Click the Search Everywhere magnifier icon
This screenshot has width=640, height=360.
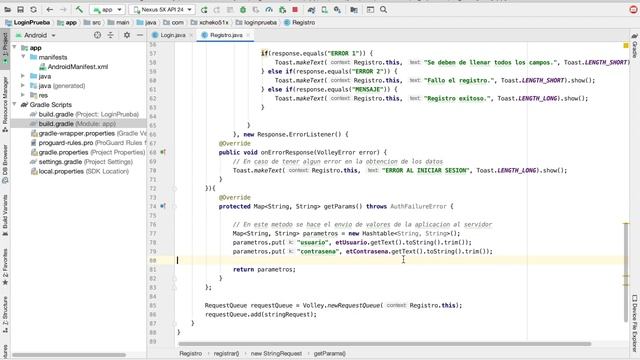coord(383,9)
